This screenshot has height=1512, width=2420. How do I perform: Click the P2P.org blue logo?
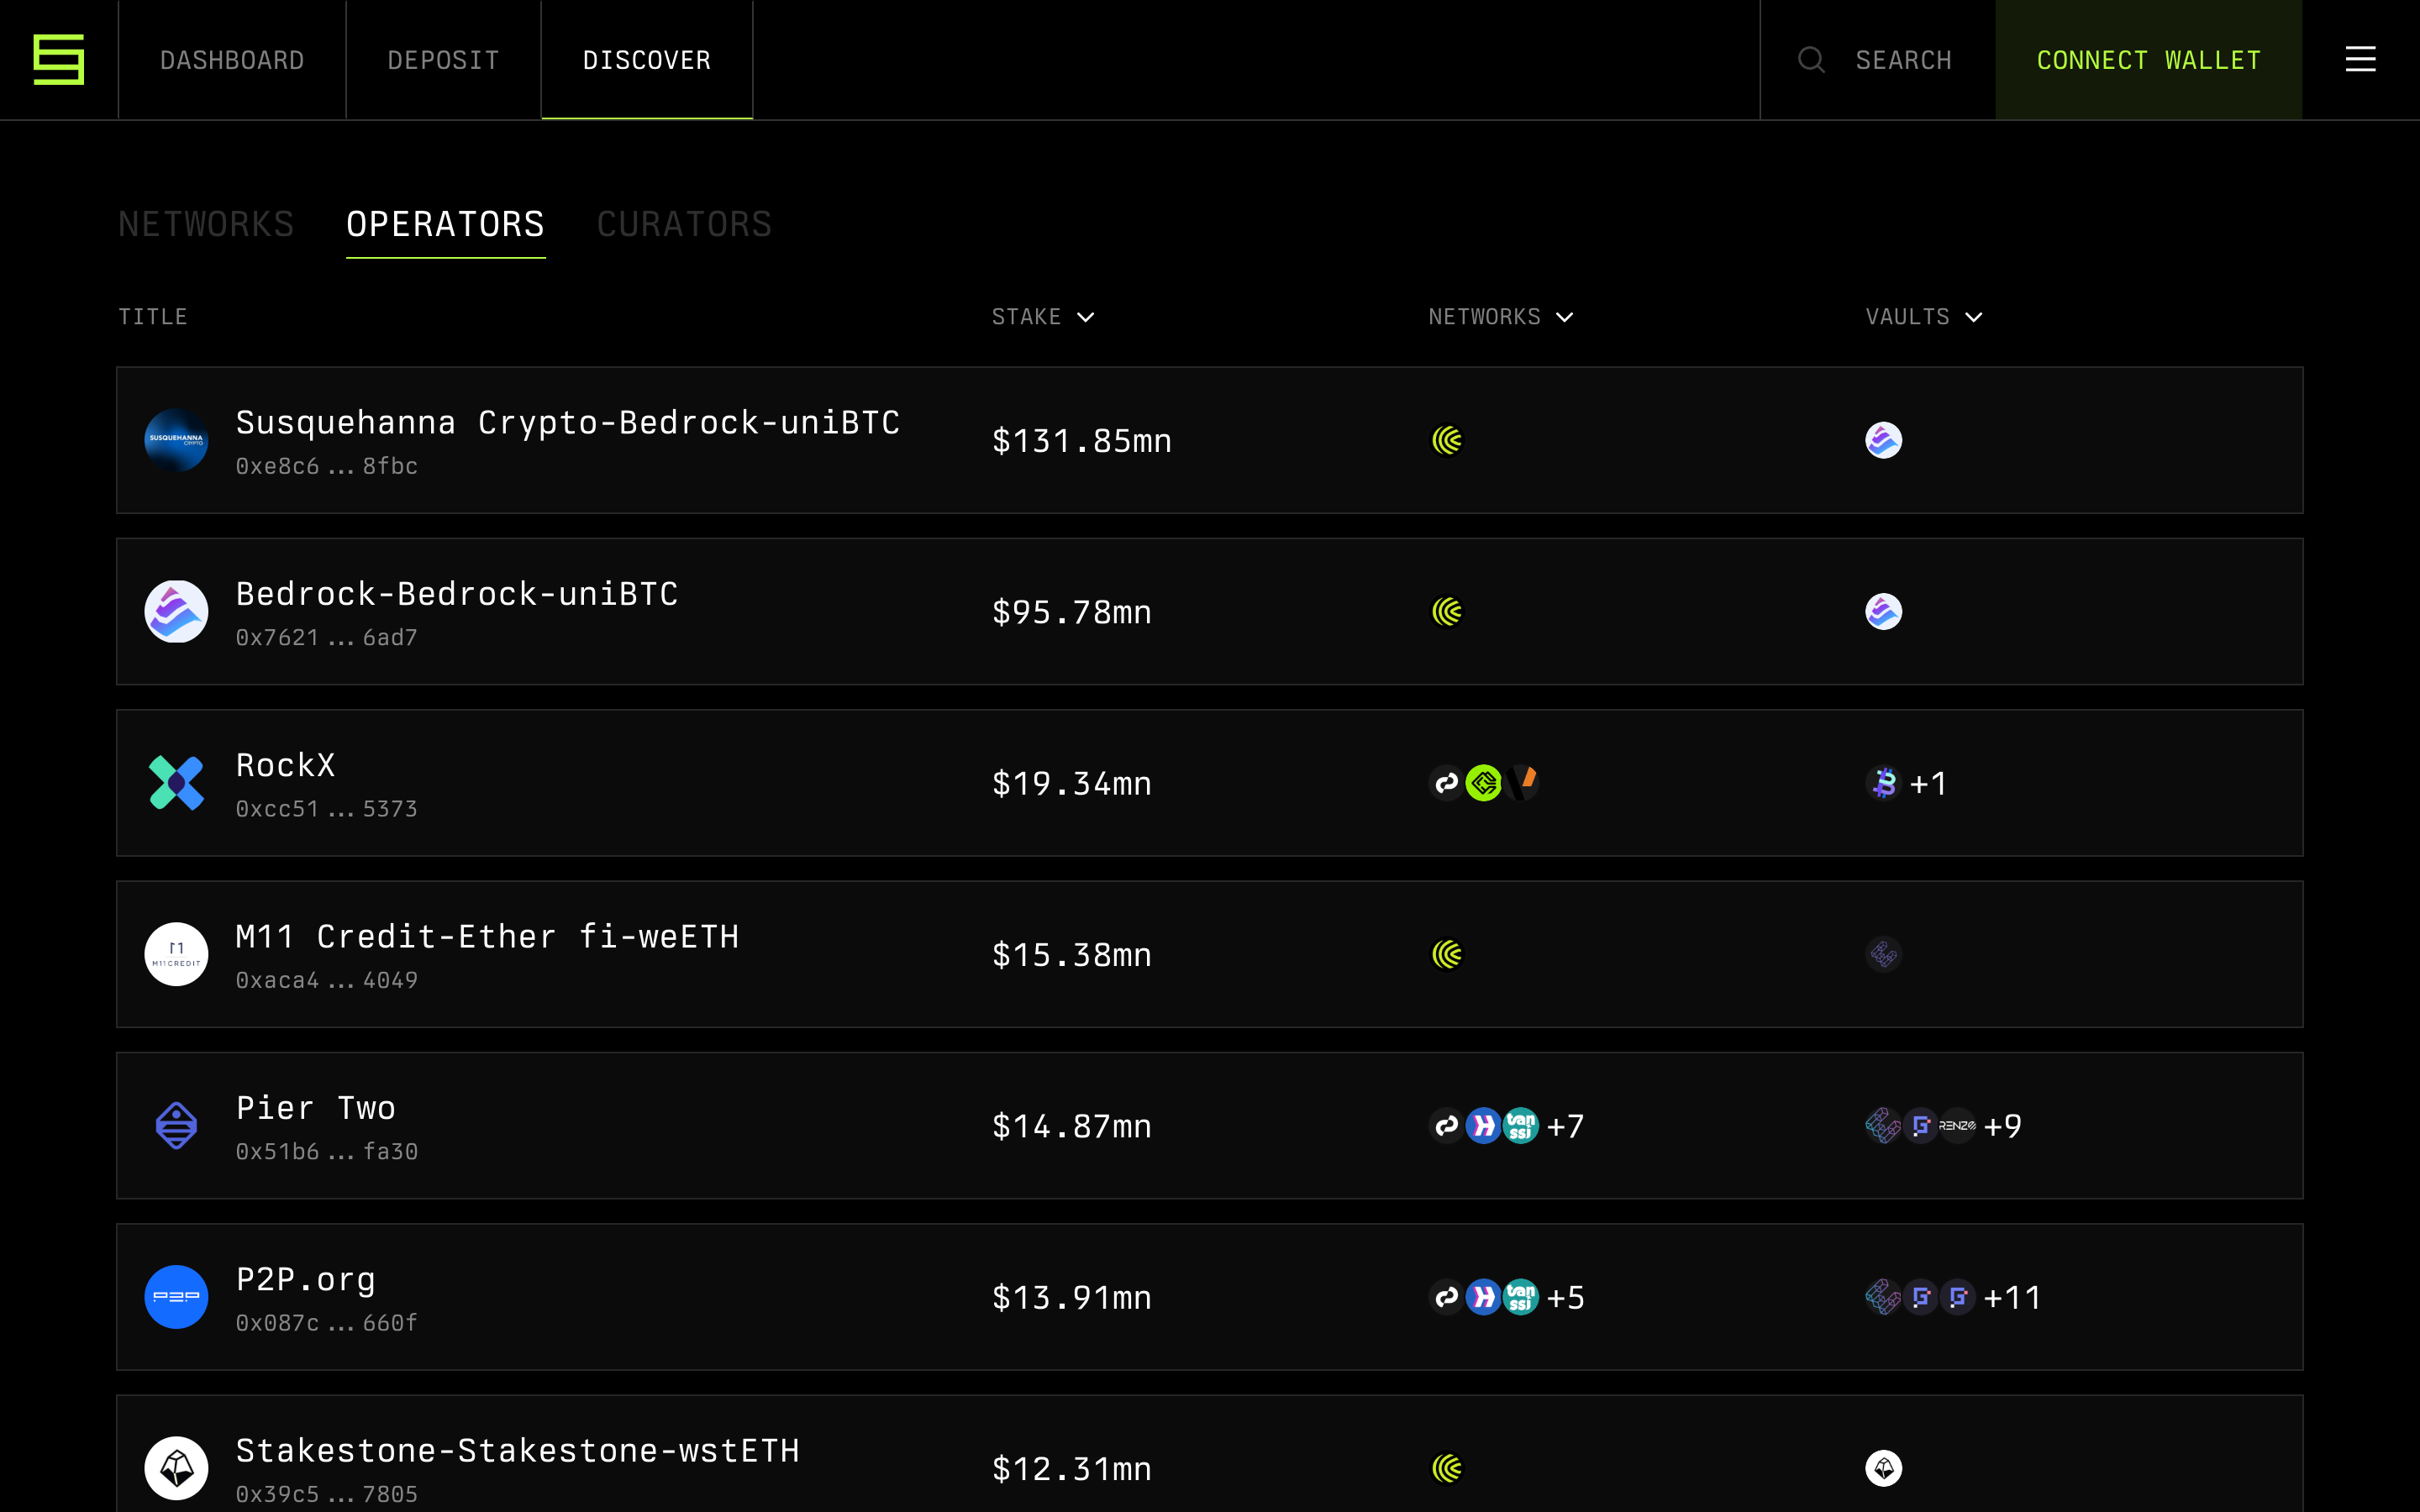click(176, 1297)
